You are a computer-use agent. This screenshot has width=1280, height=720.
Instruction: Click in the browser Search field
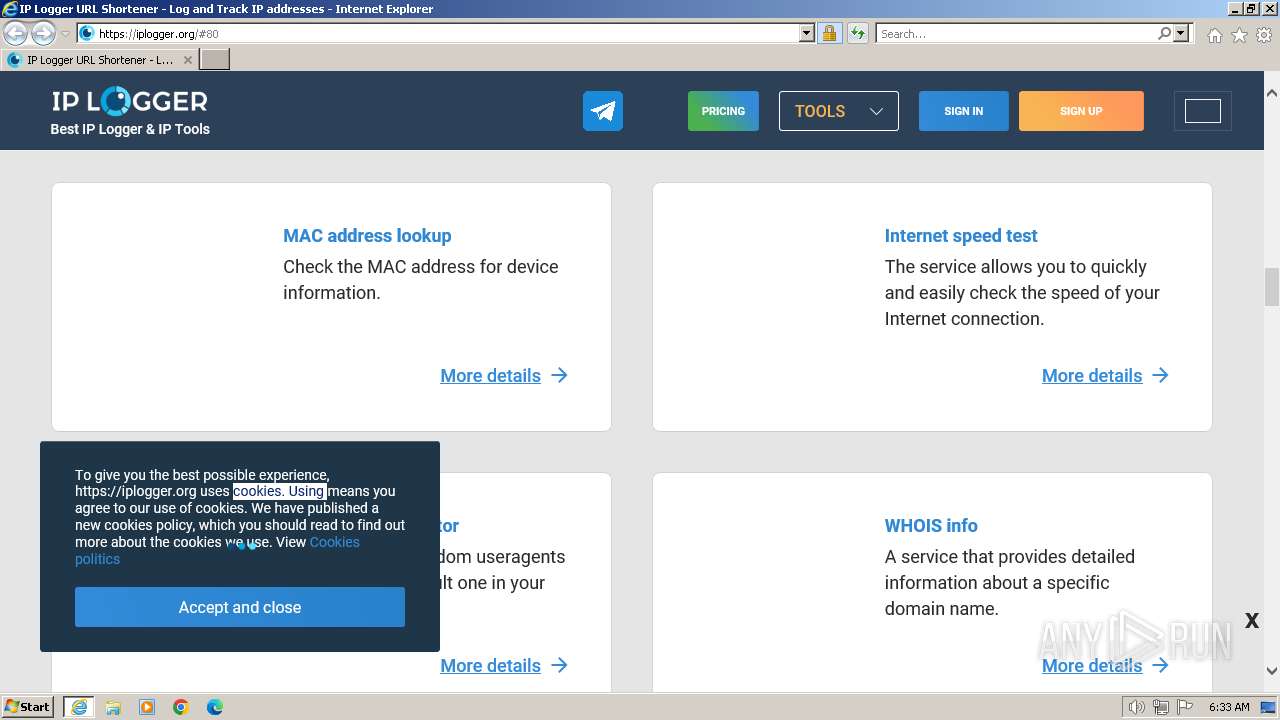coord(1016,33)
